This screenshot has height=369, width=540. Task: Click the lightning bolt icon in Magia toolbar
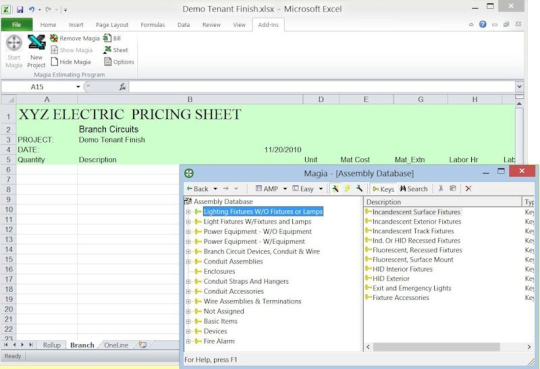tap(347, 188)
